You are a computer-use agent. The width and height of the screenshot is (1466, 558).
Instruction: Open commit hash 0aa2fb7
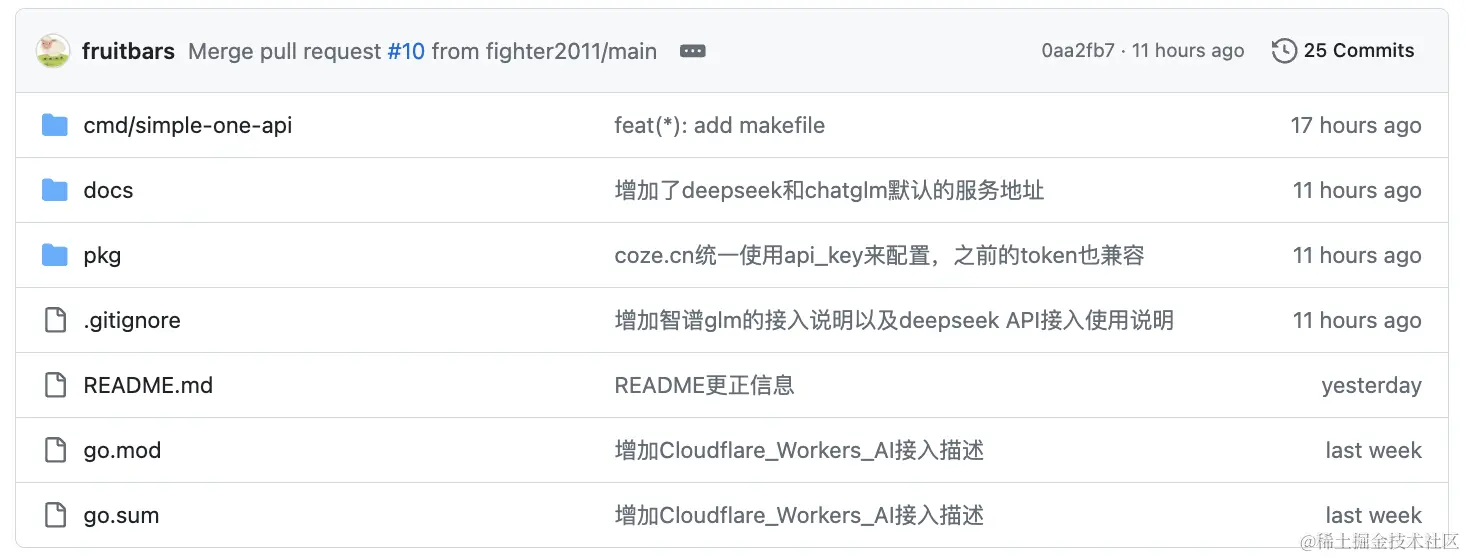tap(1077, 51)
